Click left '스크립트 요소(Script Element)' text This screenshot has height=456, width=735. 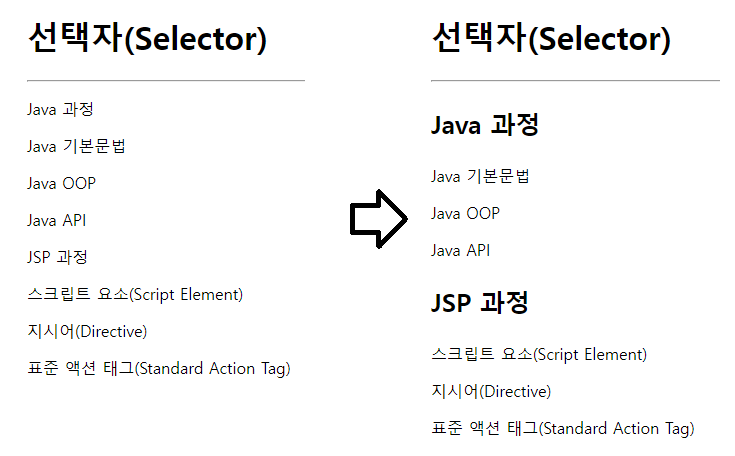click(x=135, y=295)
